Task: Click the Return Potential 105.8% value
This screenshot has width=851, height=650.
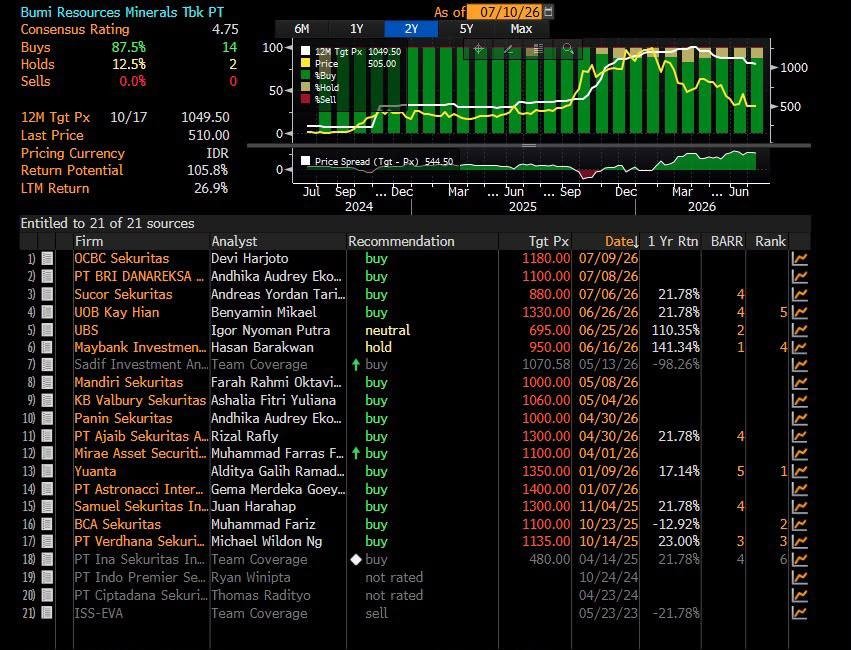Action: pyautogui.click(x=207, y=170)
